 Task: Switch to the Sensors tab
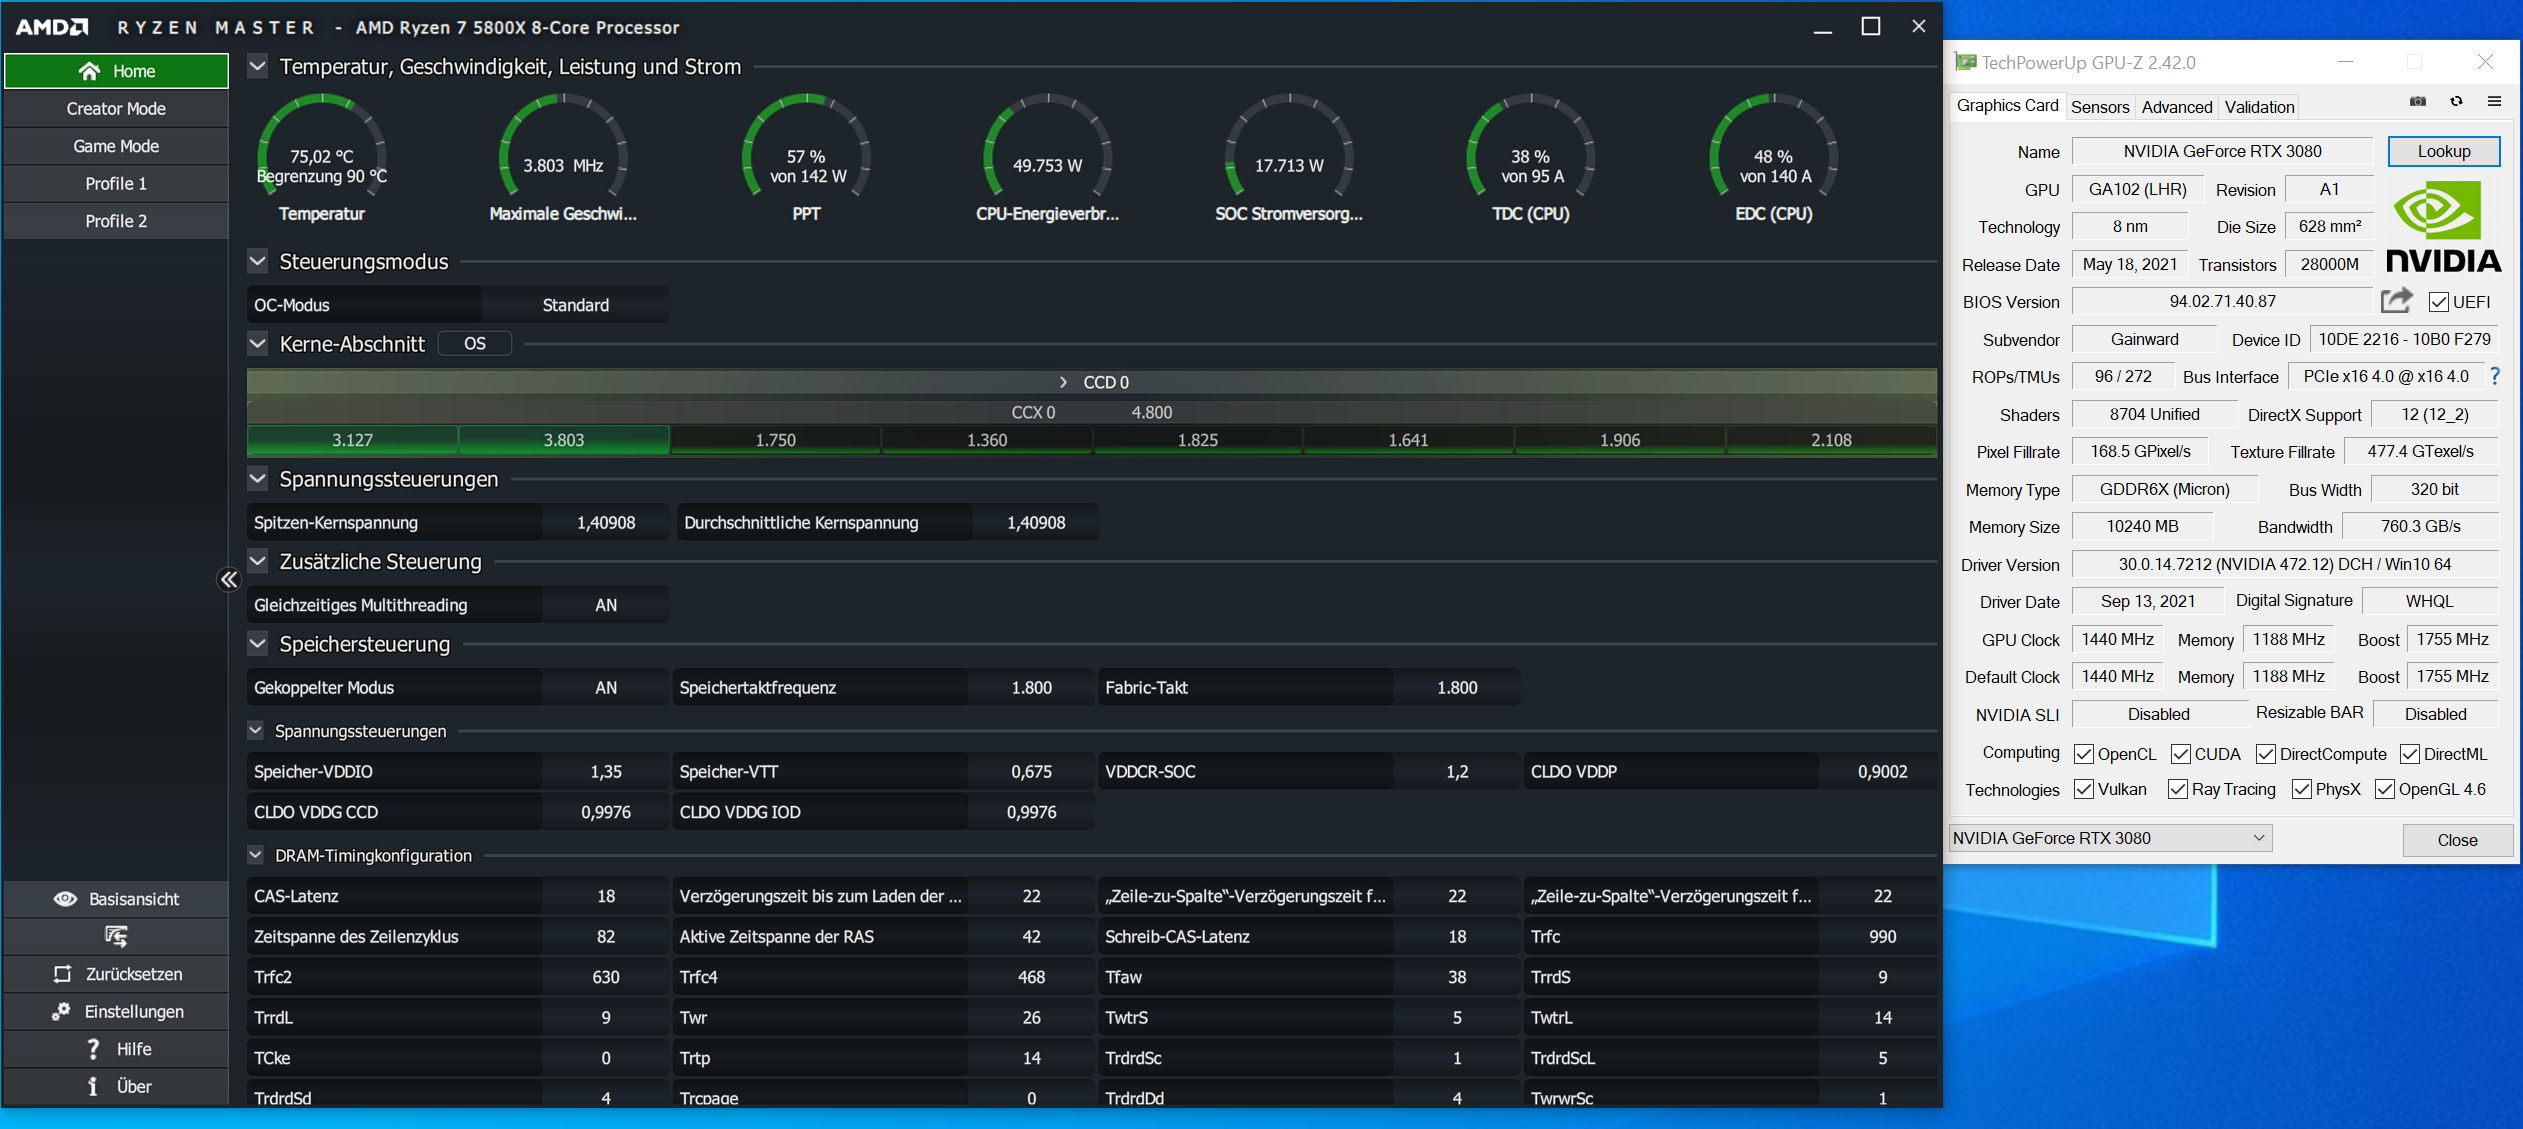pyautogui.click(x=2099, y=107)
